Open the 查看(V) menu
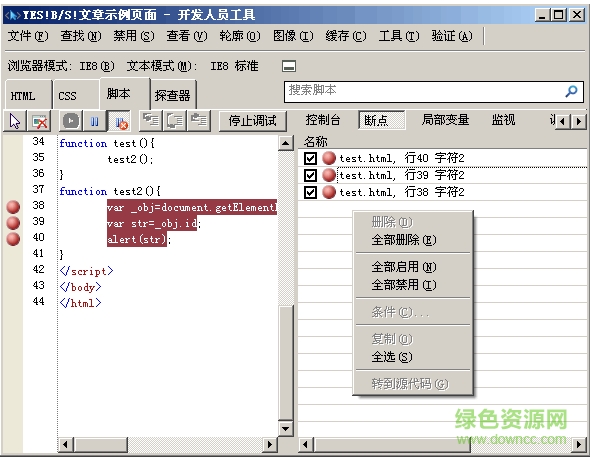Image resolution: width=590 pixels, height=458 pixels. point(187,36)
